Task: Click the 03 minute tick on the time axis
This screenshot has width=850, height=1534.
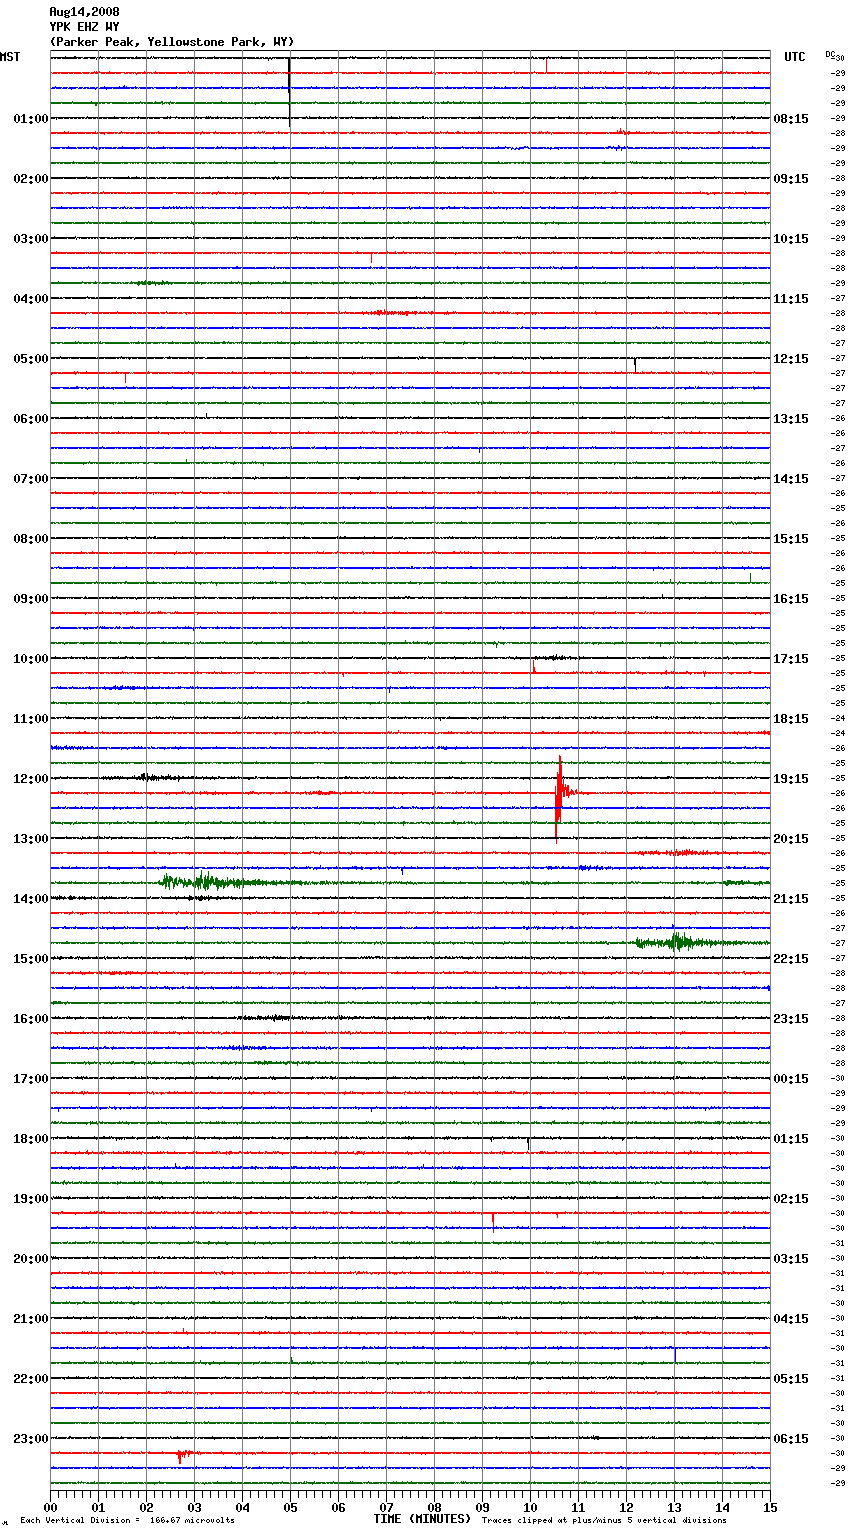Action: (194, 1507)
